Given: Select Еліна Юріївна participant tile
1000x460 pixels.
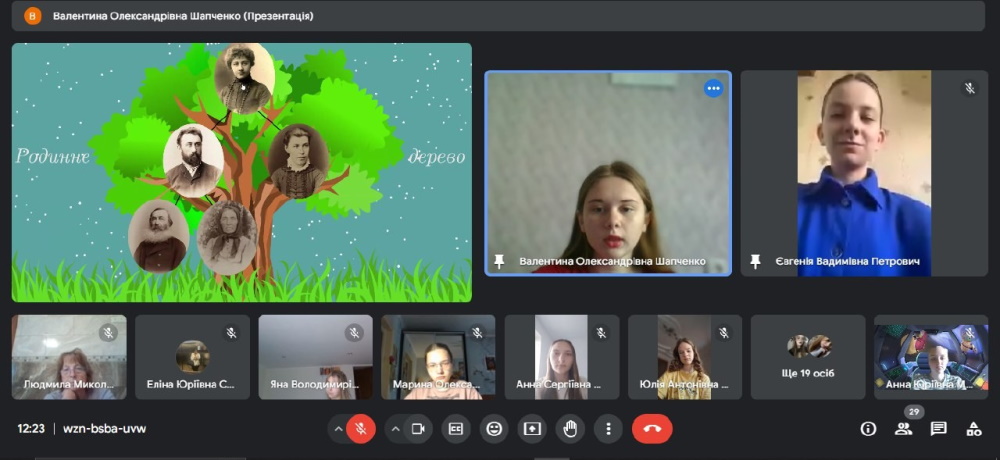Looking at the screenshot, I should [x=192, y=357].
